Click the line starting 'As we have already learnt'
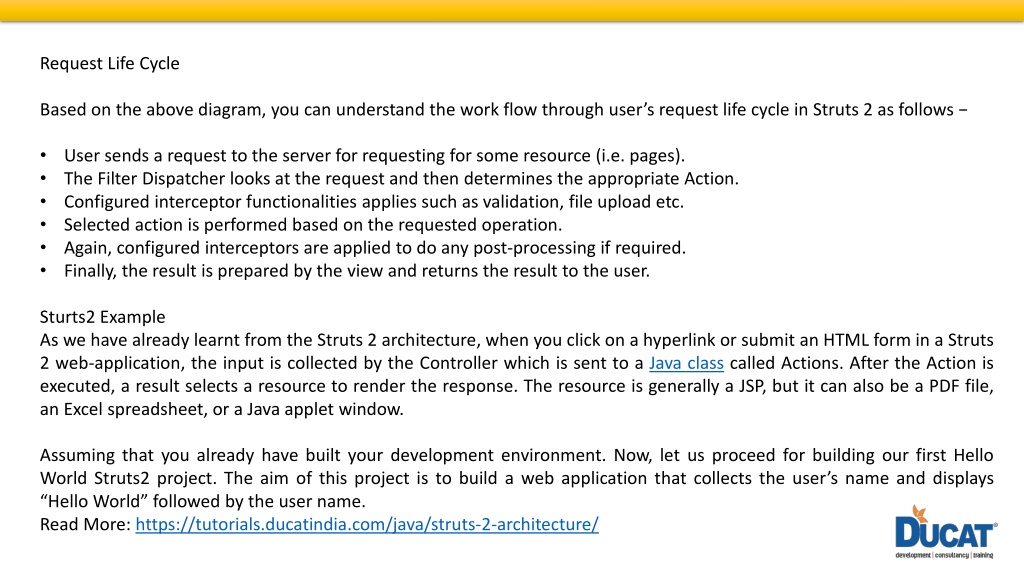1024x576 pixels. coord(517,340)
